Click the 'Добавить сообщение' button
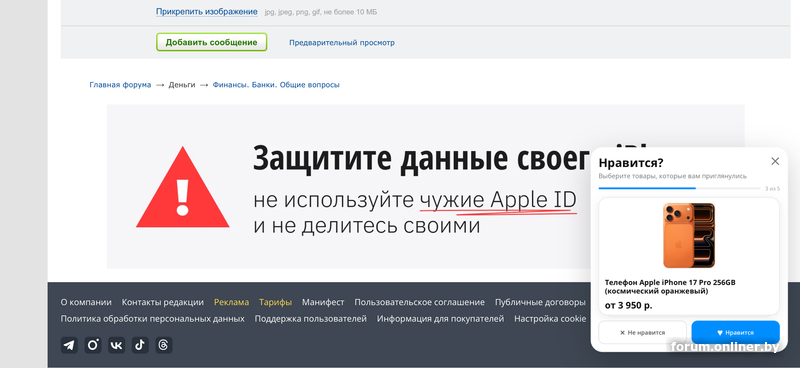This screenshot has width=800, height=368. tap(211, 42)
